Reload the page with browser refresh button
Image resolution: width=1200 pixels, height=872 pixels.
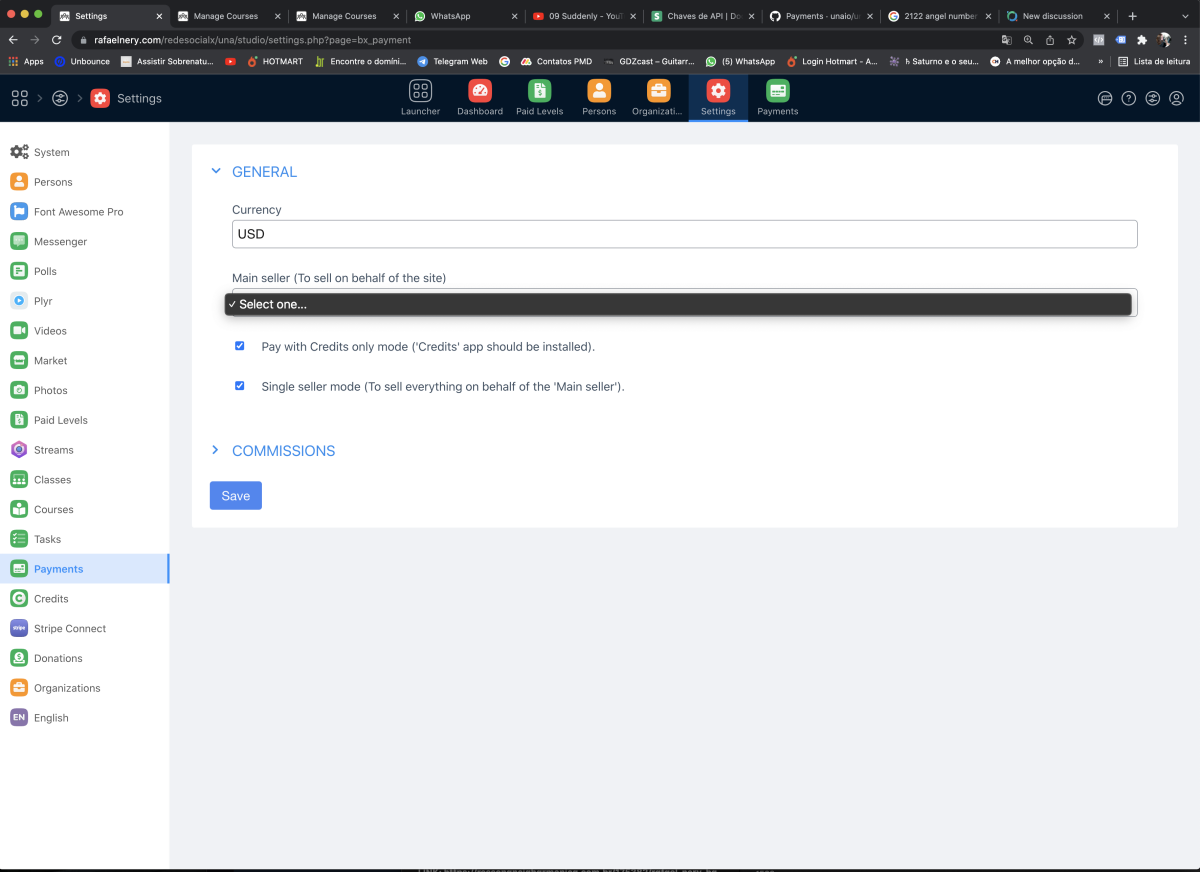(56, 40)
